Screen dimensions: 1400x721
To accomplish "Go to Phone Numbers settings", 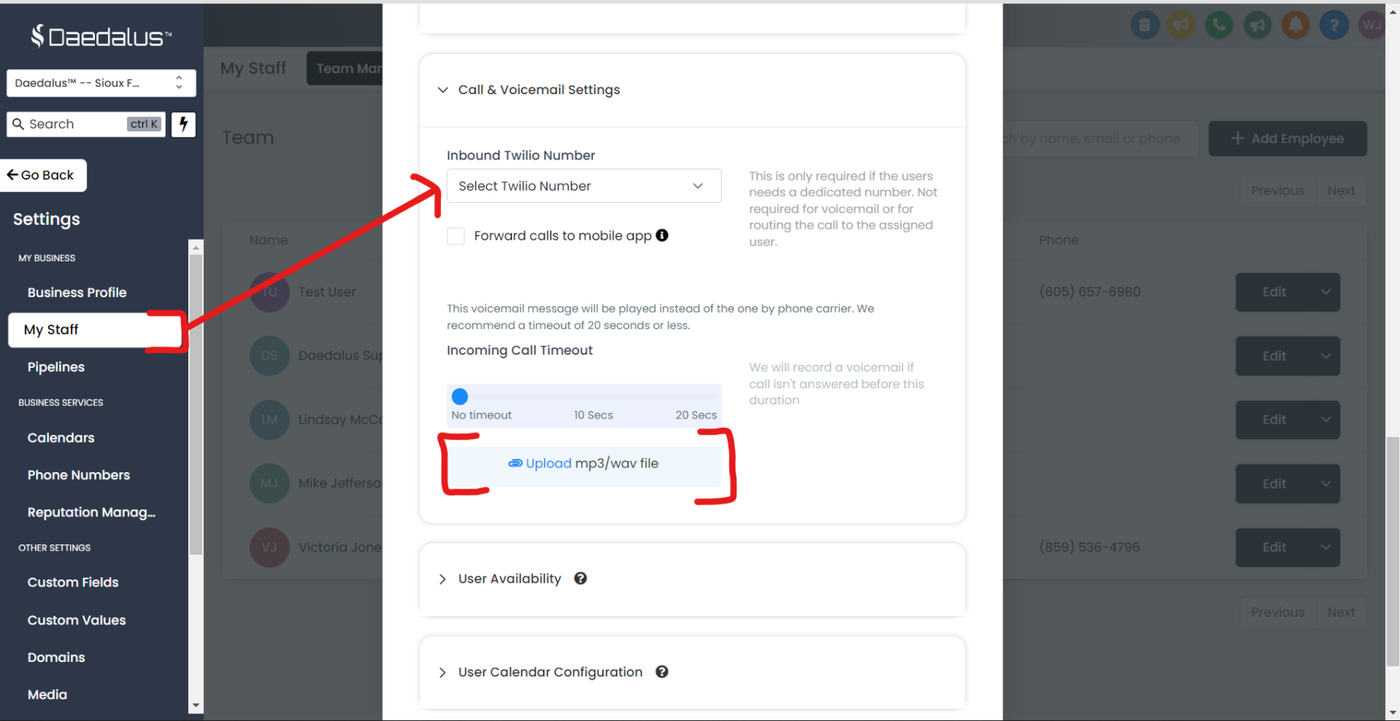I will [78, 475].
